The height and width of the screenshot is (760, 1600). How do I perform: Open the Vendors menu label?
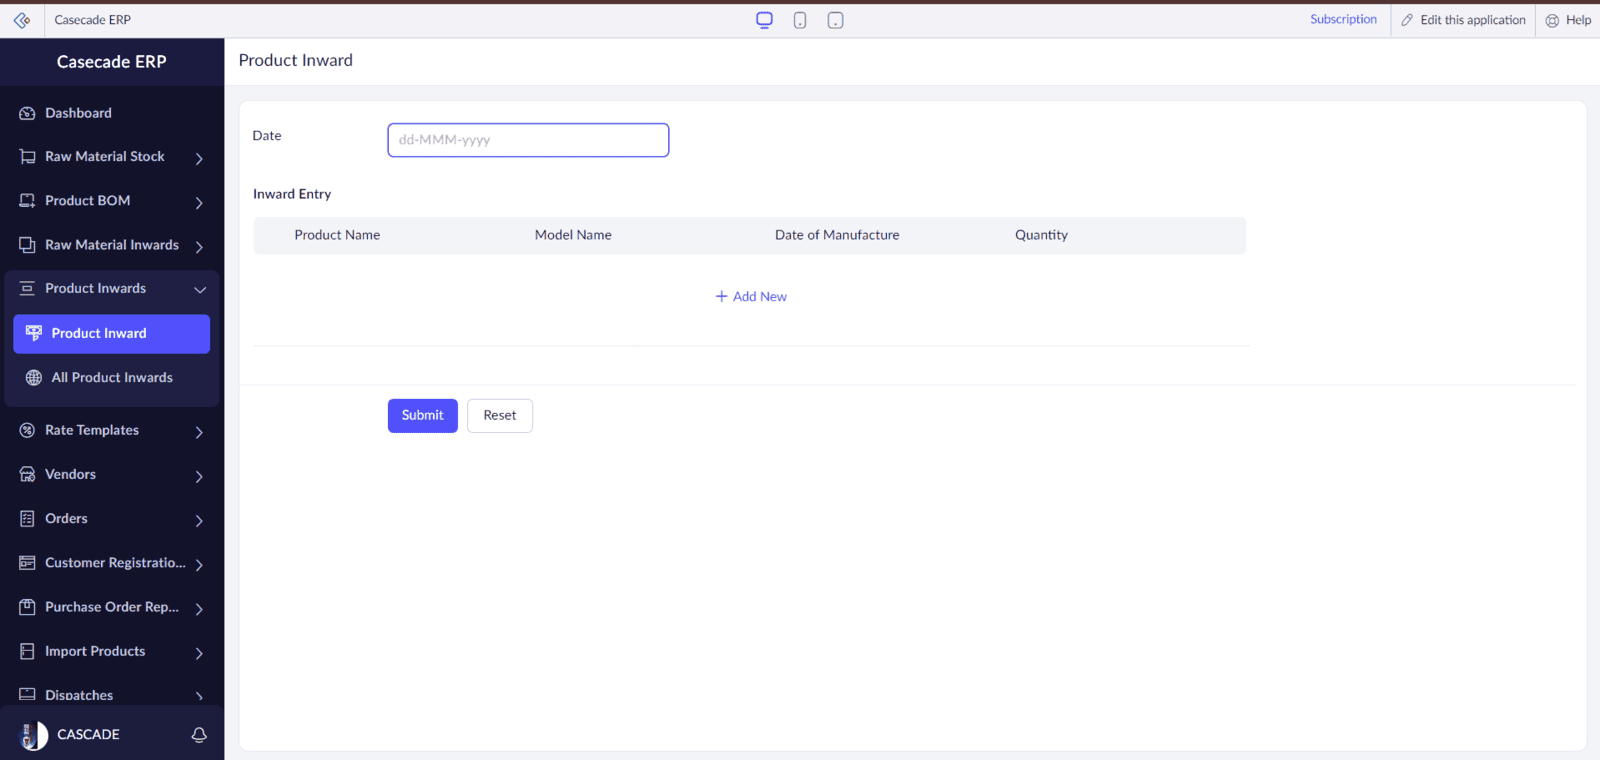[x=70, y=474]
